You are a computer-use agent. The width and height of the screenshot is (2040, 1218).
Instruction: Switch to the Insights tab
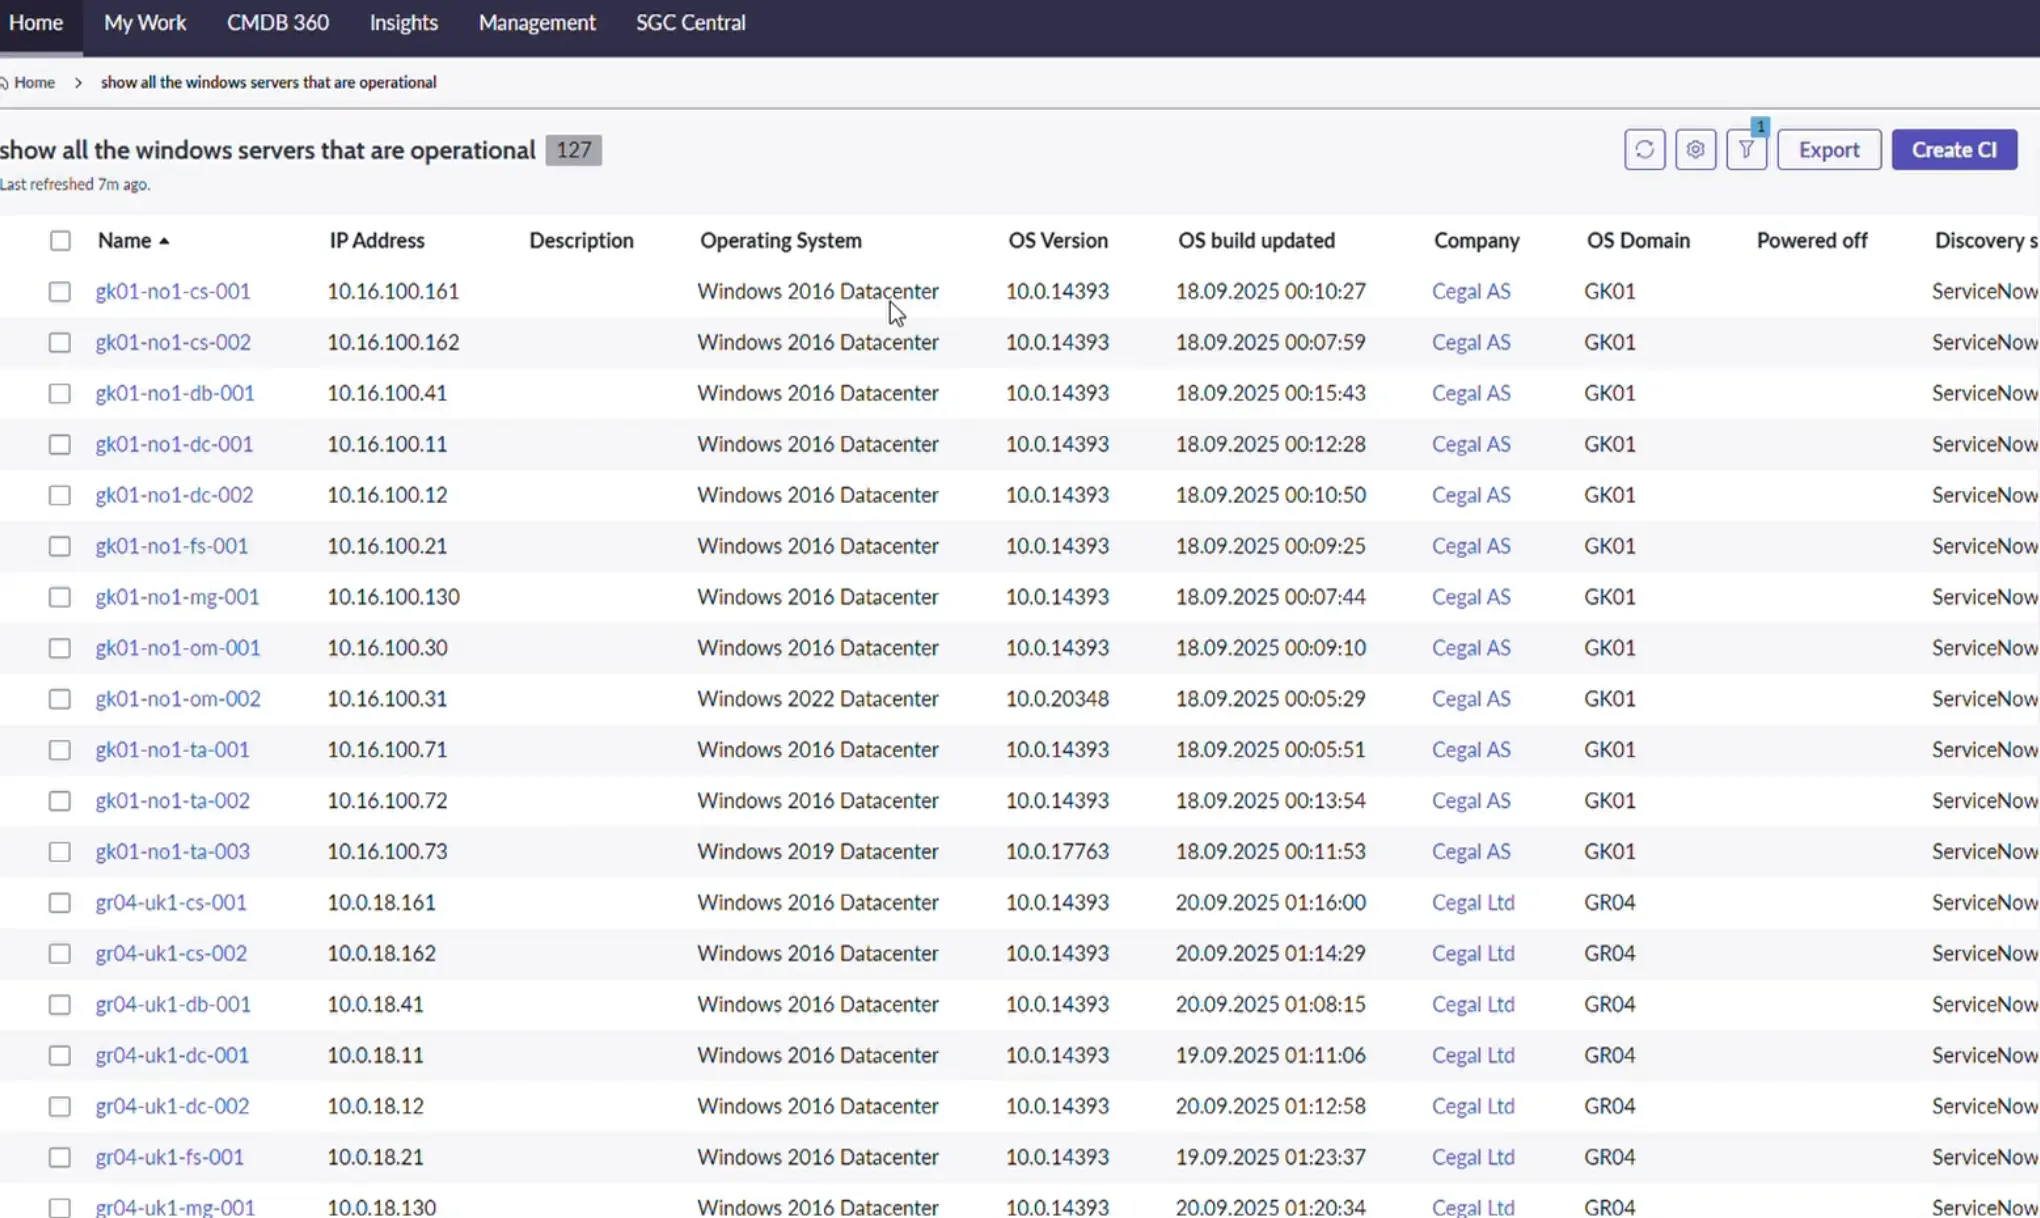(x=403, y=23)
